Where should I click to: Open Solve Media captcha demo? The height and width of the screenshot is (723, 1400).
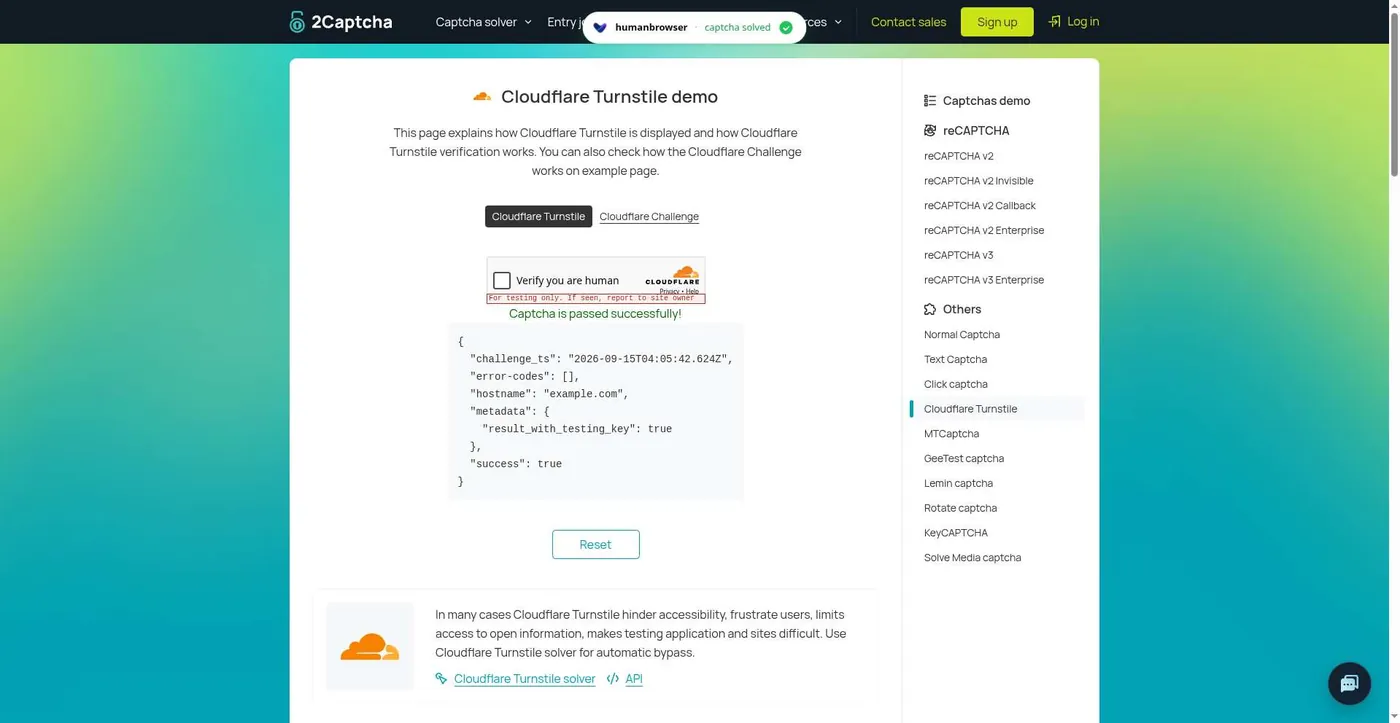tap(972, 558)
